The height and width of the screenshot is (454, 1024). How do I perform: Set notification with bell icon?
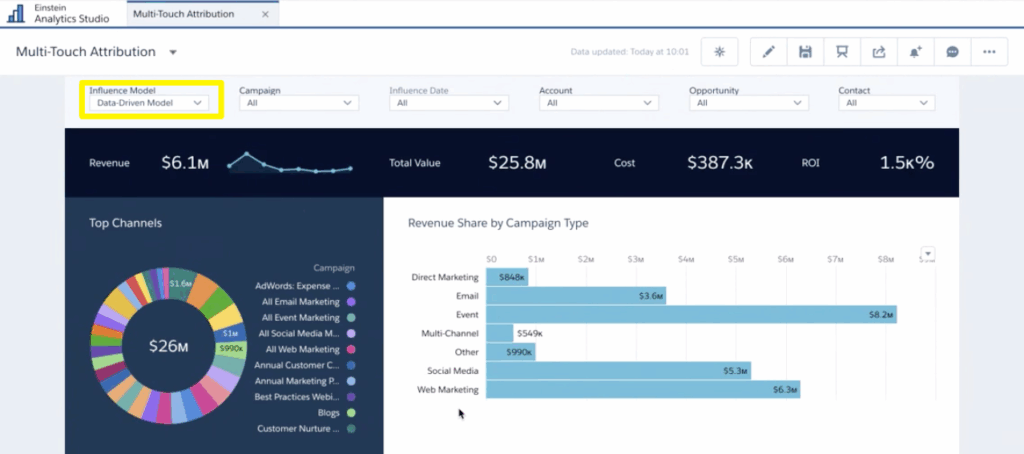click(x=916, y=52)
